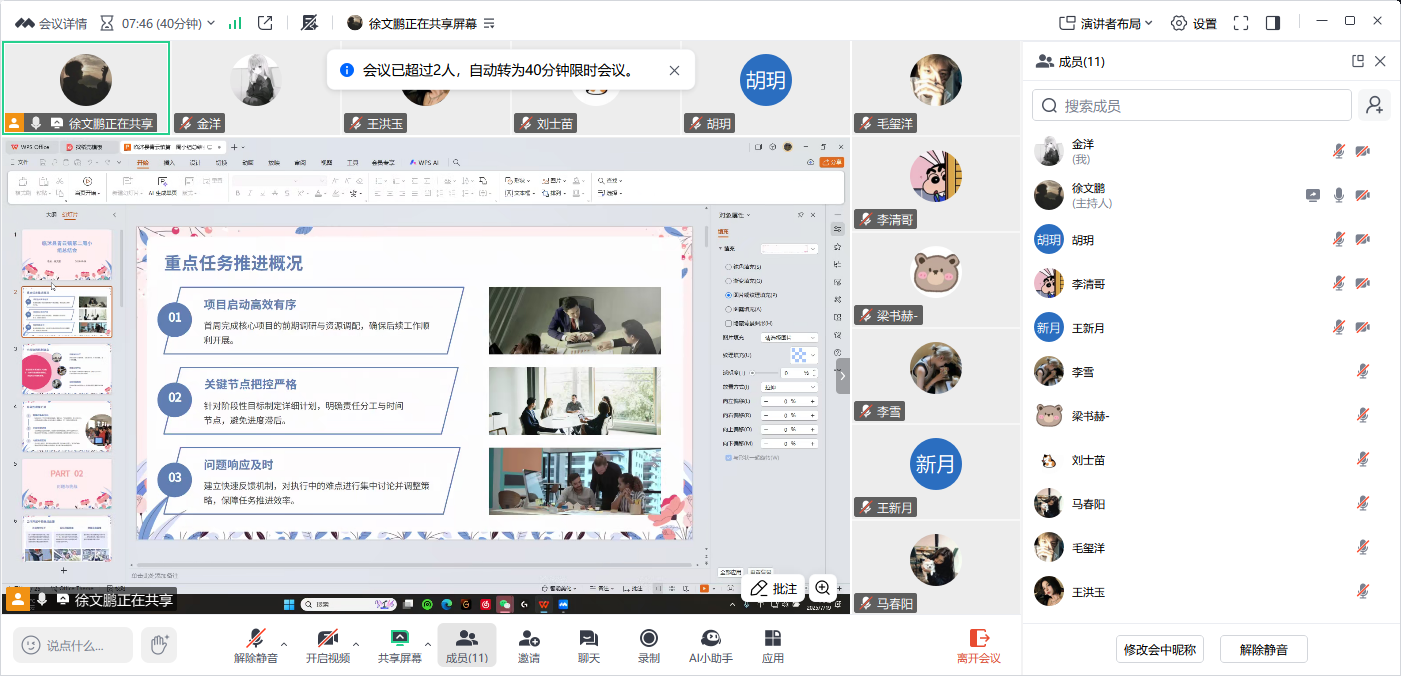Open the 设置 settings menu
Screen dimensions: 1401x676
pyautogui.click(x=1194, y=23)
